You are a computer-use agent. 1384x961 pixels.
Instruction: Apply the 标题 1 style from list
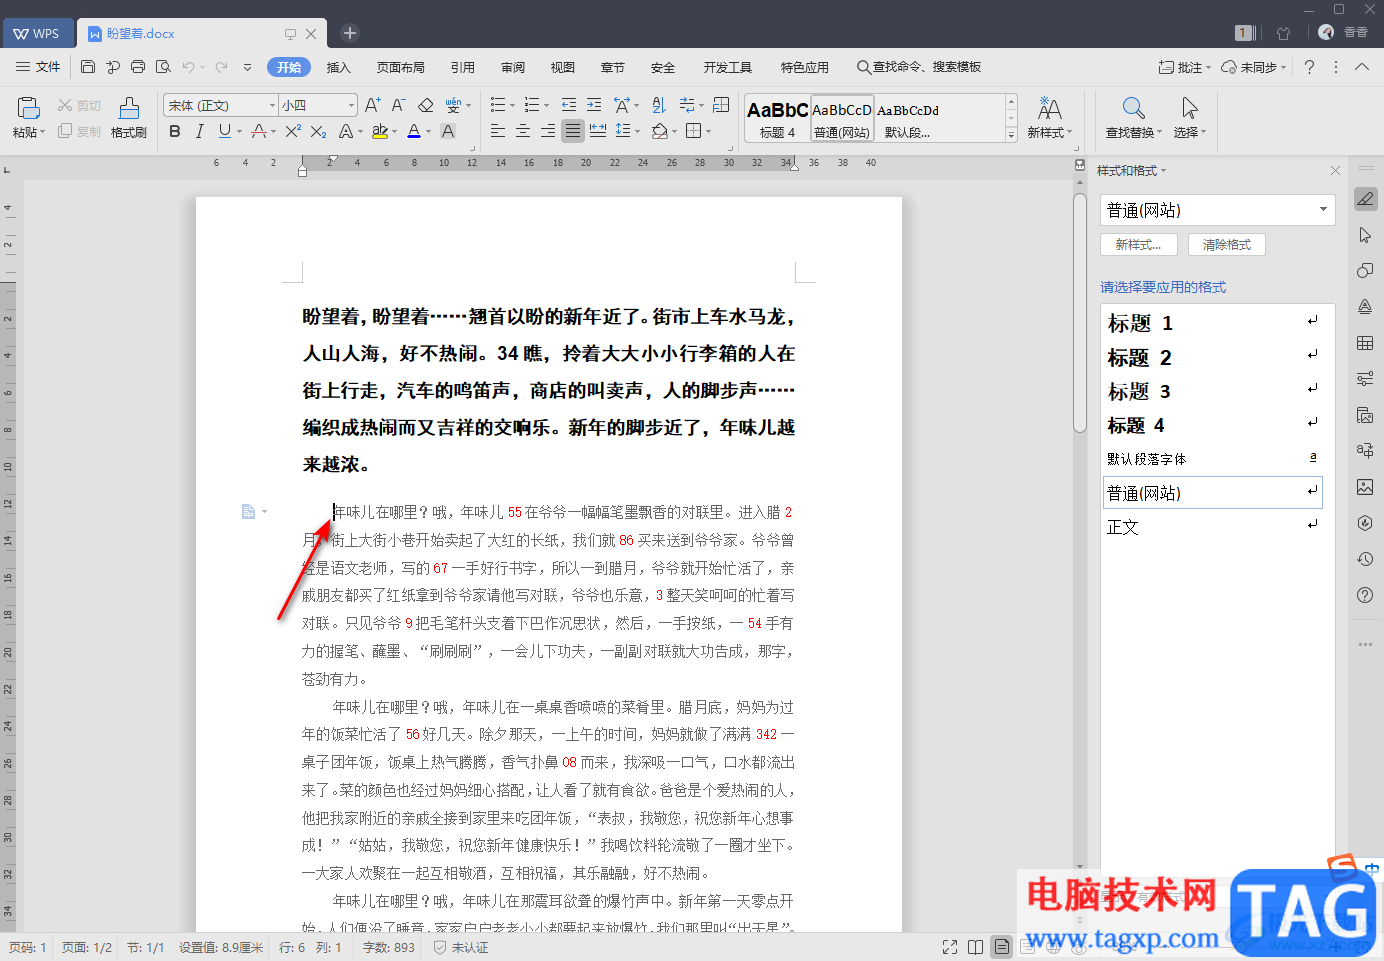(x=1213, y=323)
